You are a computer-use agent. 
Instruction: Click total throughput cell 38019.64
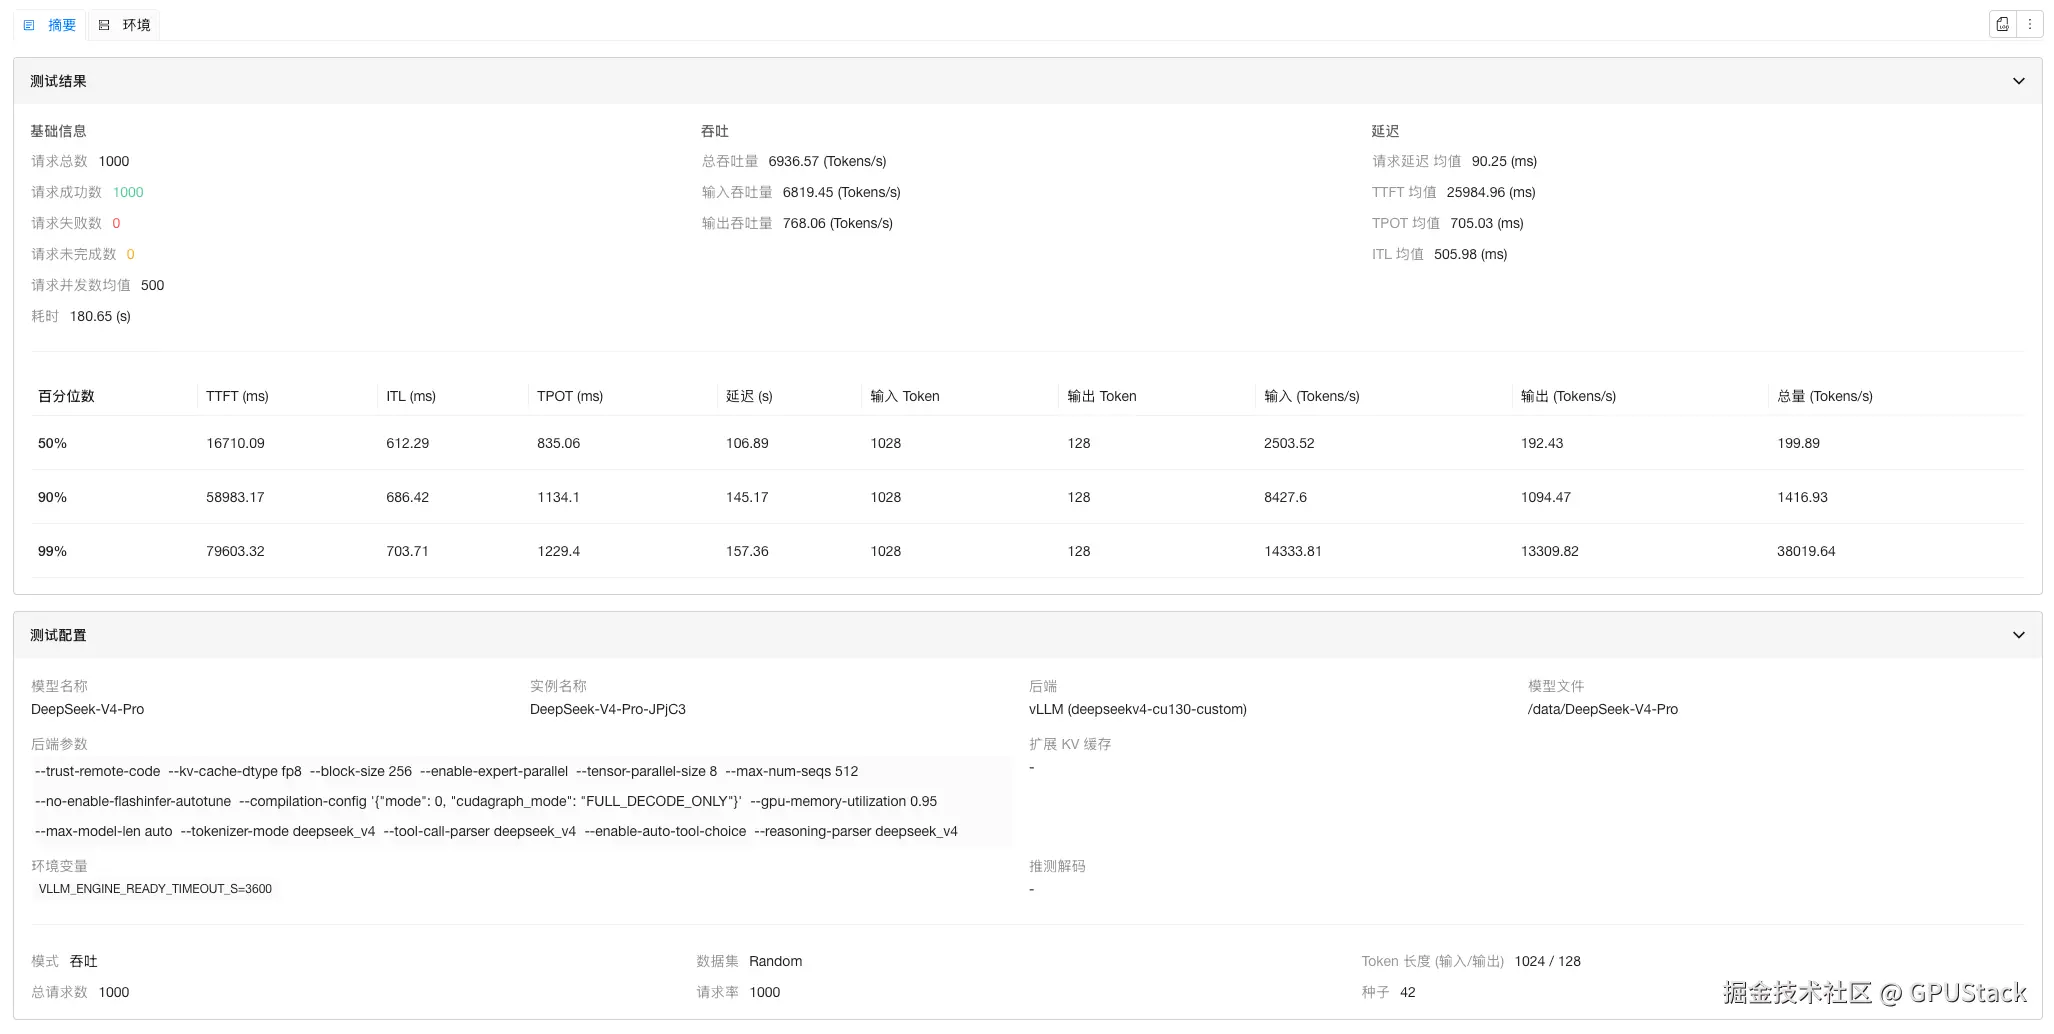pyautogui.click(x=1806, y=551)
